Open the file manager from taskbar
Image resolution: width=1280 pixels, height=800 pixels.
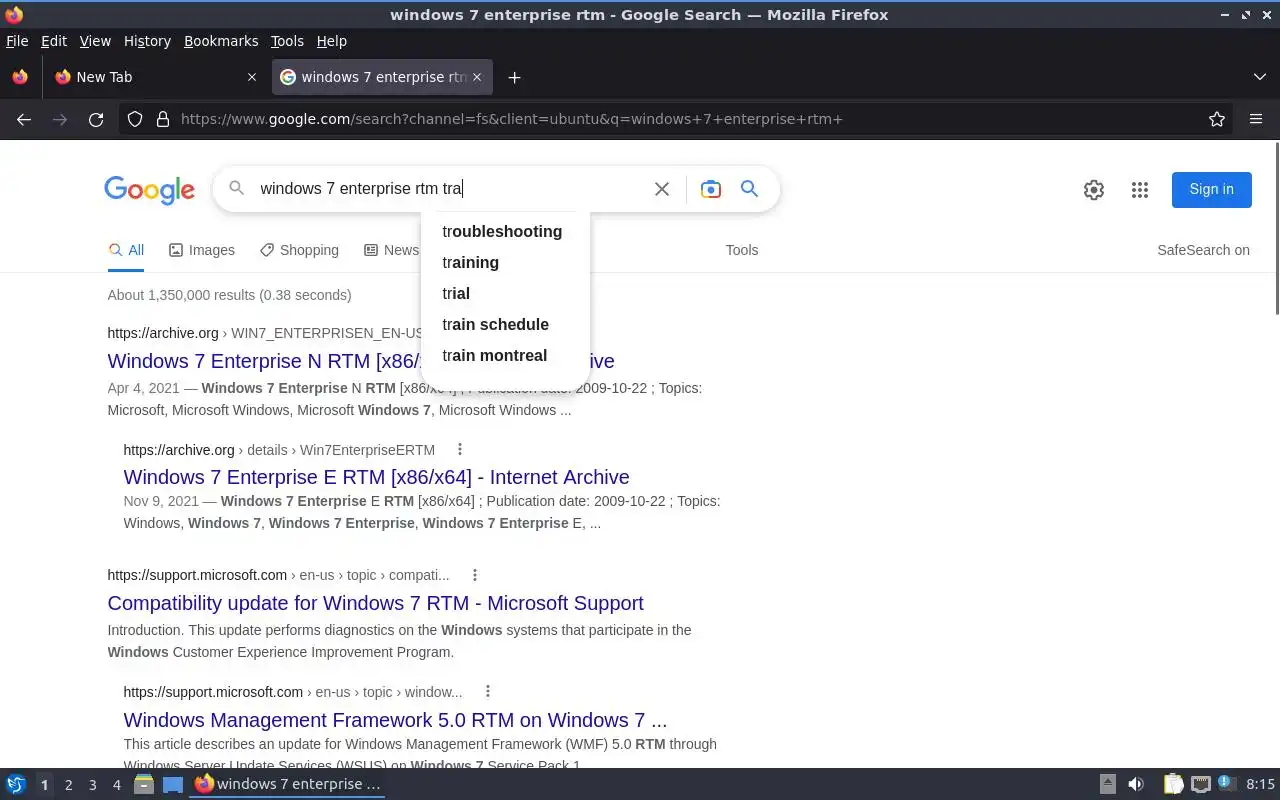144,784
